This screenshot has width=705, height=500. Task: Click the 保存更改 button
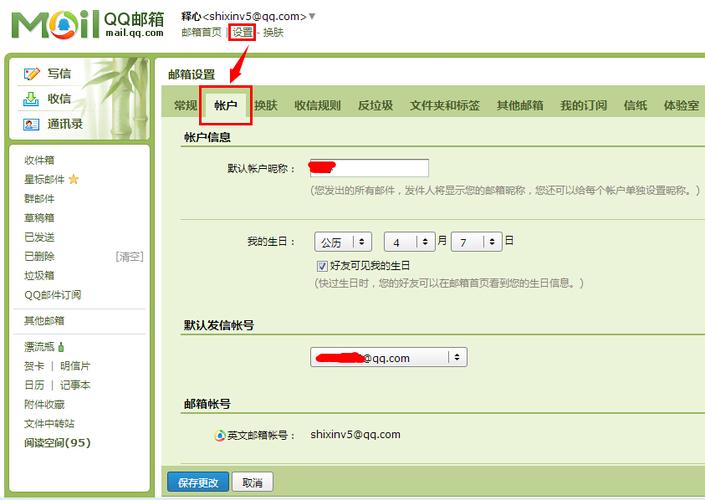click(198, 482)
